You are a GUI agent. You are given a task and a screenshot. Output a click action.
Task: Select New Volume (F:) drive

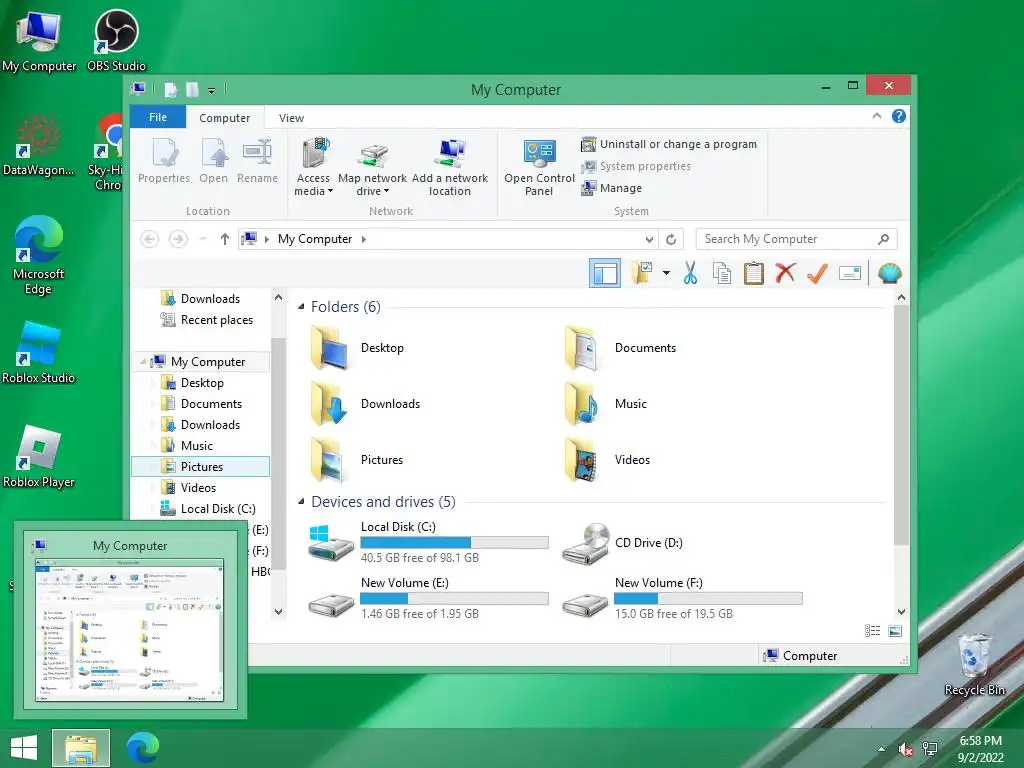pos(682,598)
